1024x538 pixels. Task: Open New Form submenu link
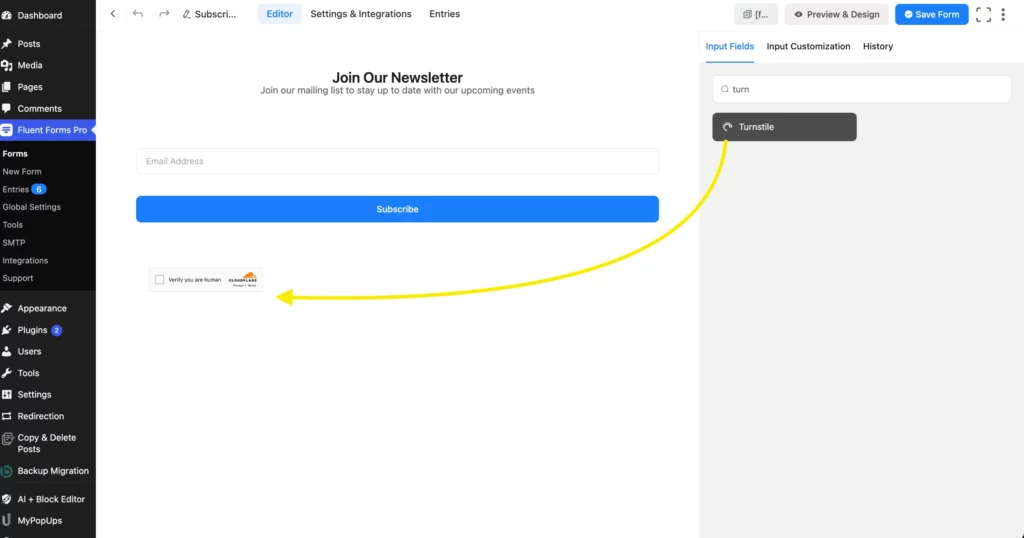22,171
